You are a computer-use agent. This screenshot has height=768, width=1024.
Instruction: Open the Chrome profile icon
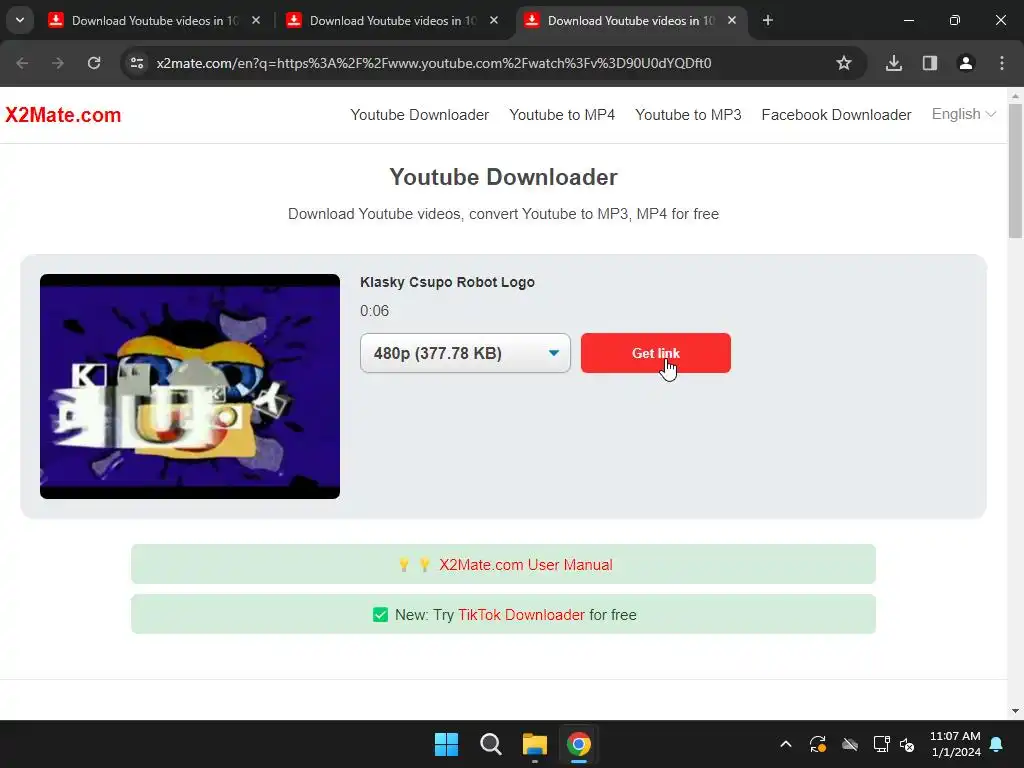pos(966,63)
